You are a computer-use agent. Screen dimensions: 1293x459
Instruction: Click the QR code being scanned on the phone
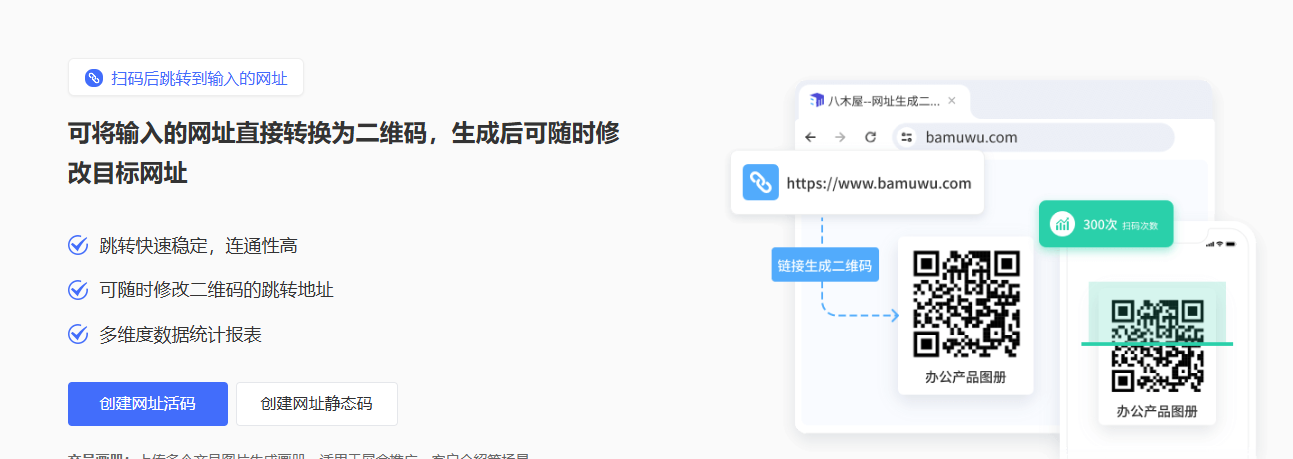(1157, 346)
